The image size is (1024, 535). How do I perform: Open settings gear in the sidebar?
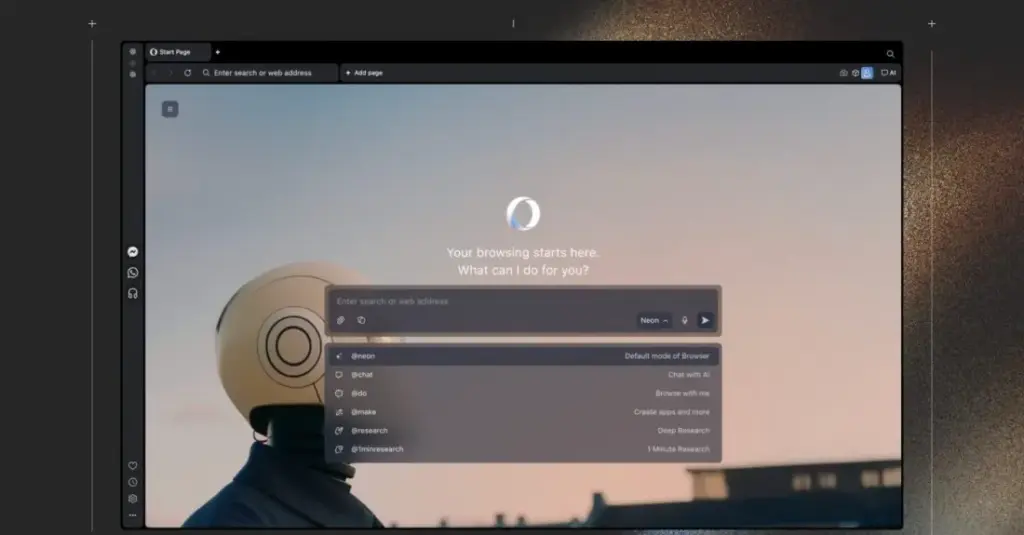pyautogui.click(x=133, y=499)
